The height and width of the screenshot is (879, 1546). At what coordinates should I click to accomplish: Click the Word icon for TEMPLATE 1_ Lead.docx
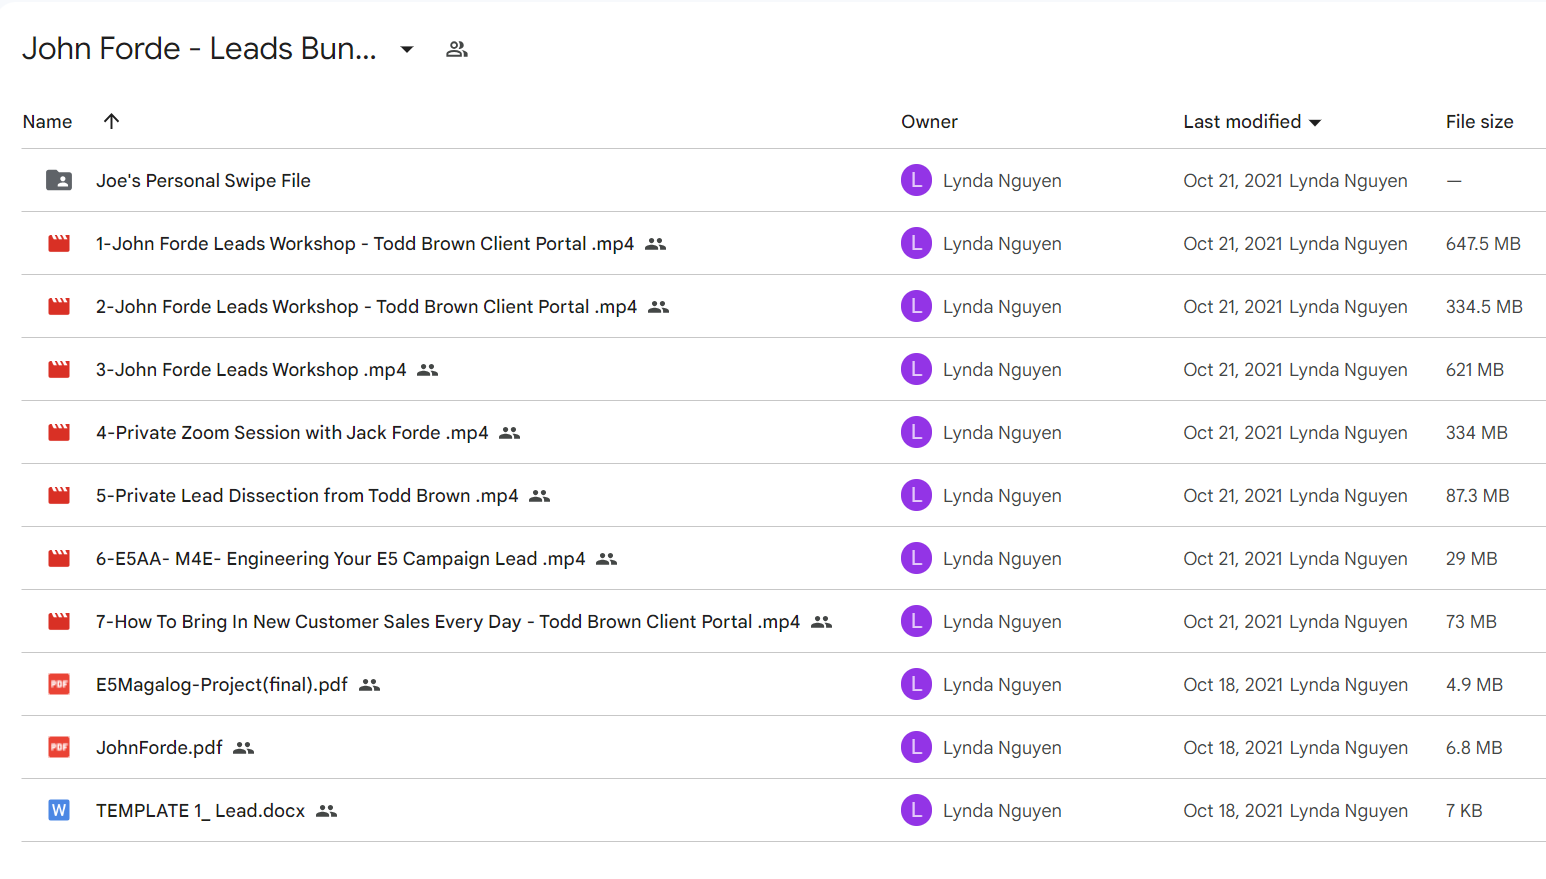pos(59,810)
